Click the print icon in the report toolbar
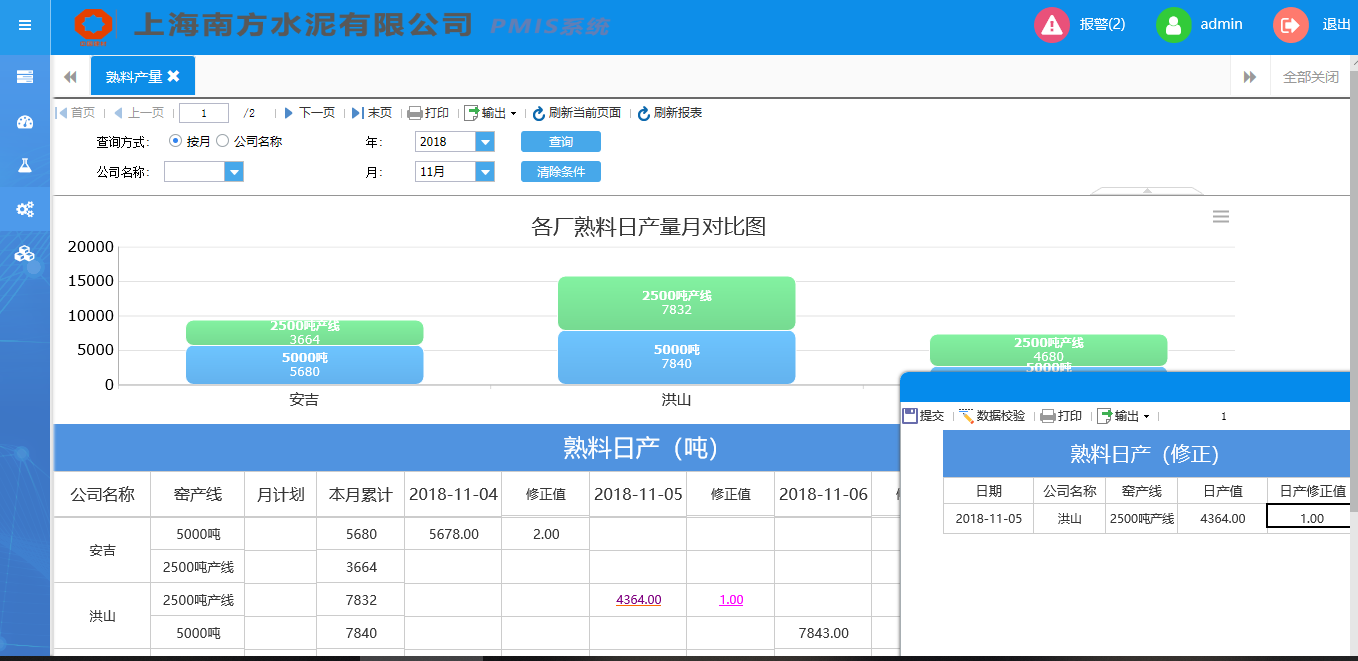This screenshot has width=1358, height=661. (414, 113)
